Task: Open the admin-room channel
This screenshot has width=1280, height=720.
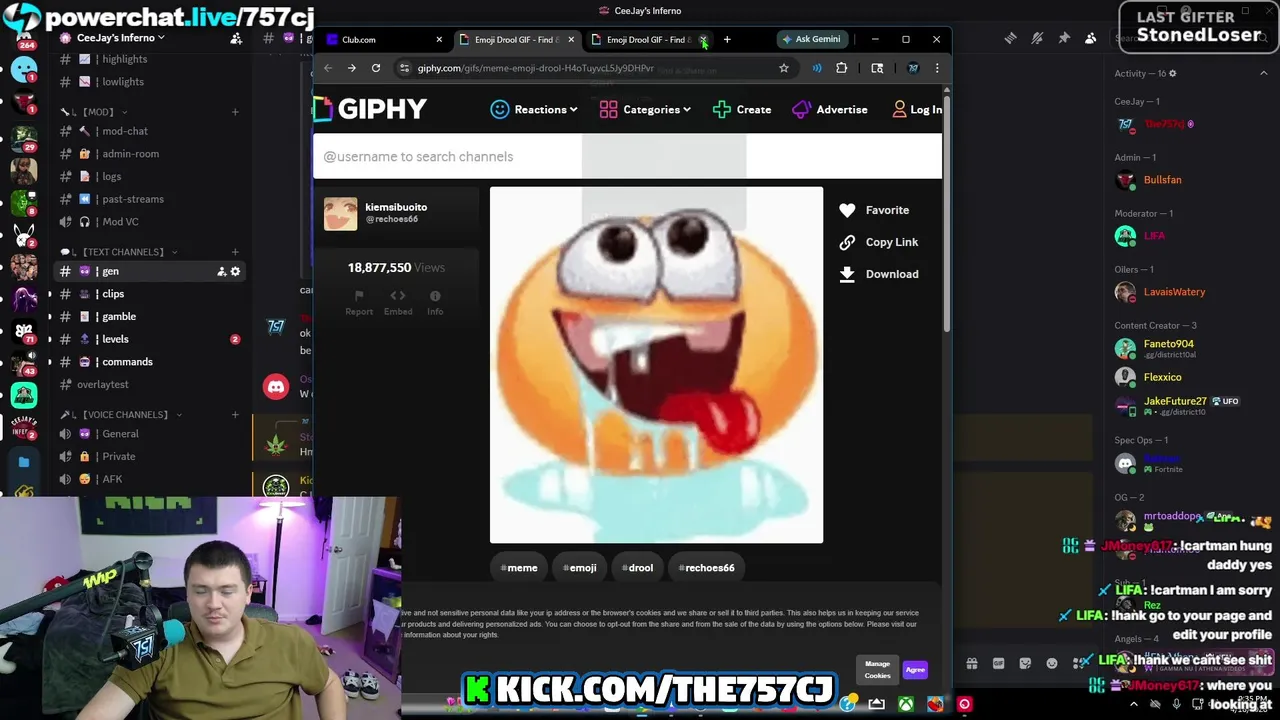Action: click(x=150, y=154)
